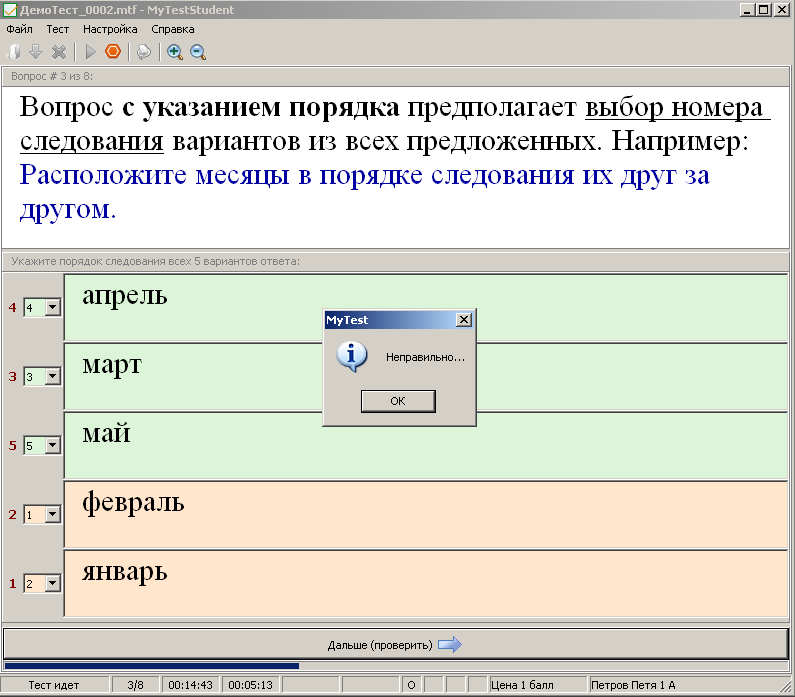Select the май answer row

point(426,446)
